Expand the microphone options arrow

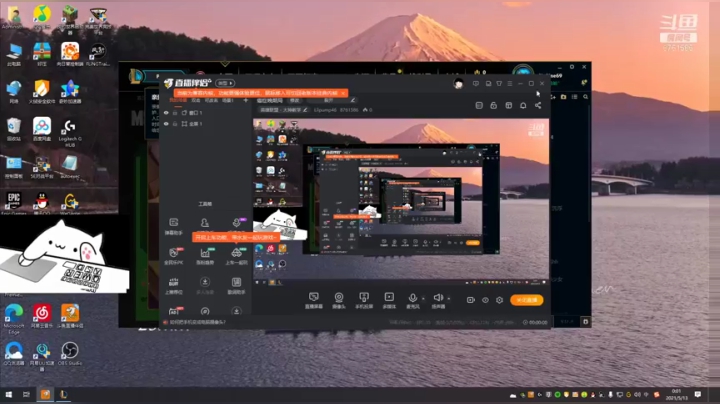coord(423,298)
